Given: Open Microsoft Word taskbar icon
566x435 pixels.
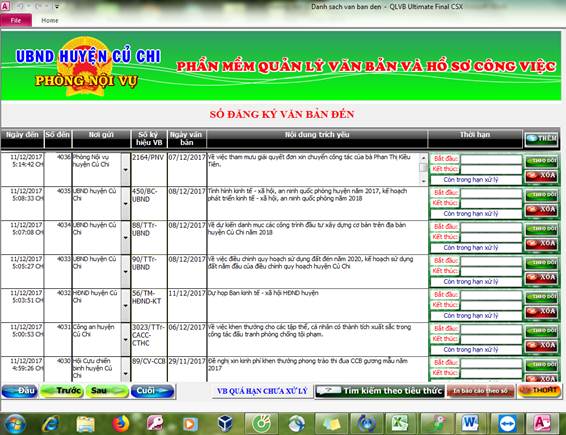Looking at the screenshot, I should point(470,423).
